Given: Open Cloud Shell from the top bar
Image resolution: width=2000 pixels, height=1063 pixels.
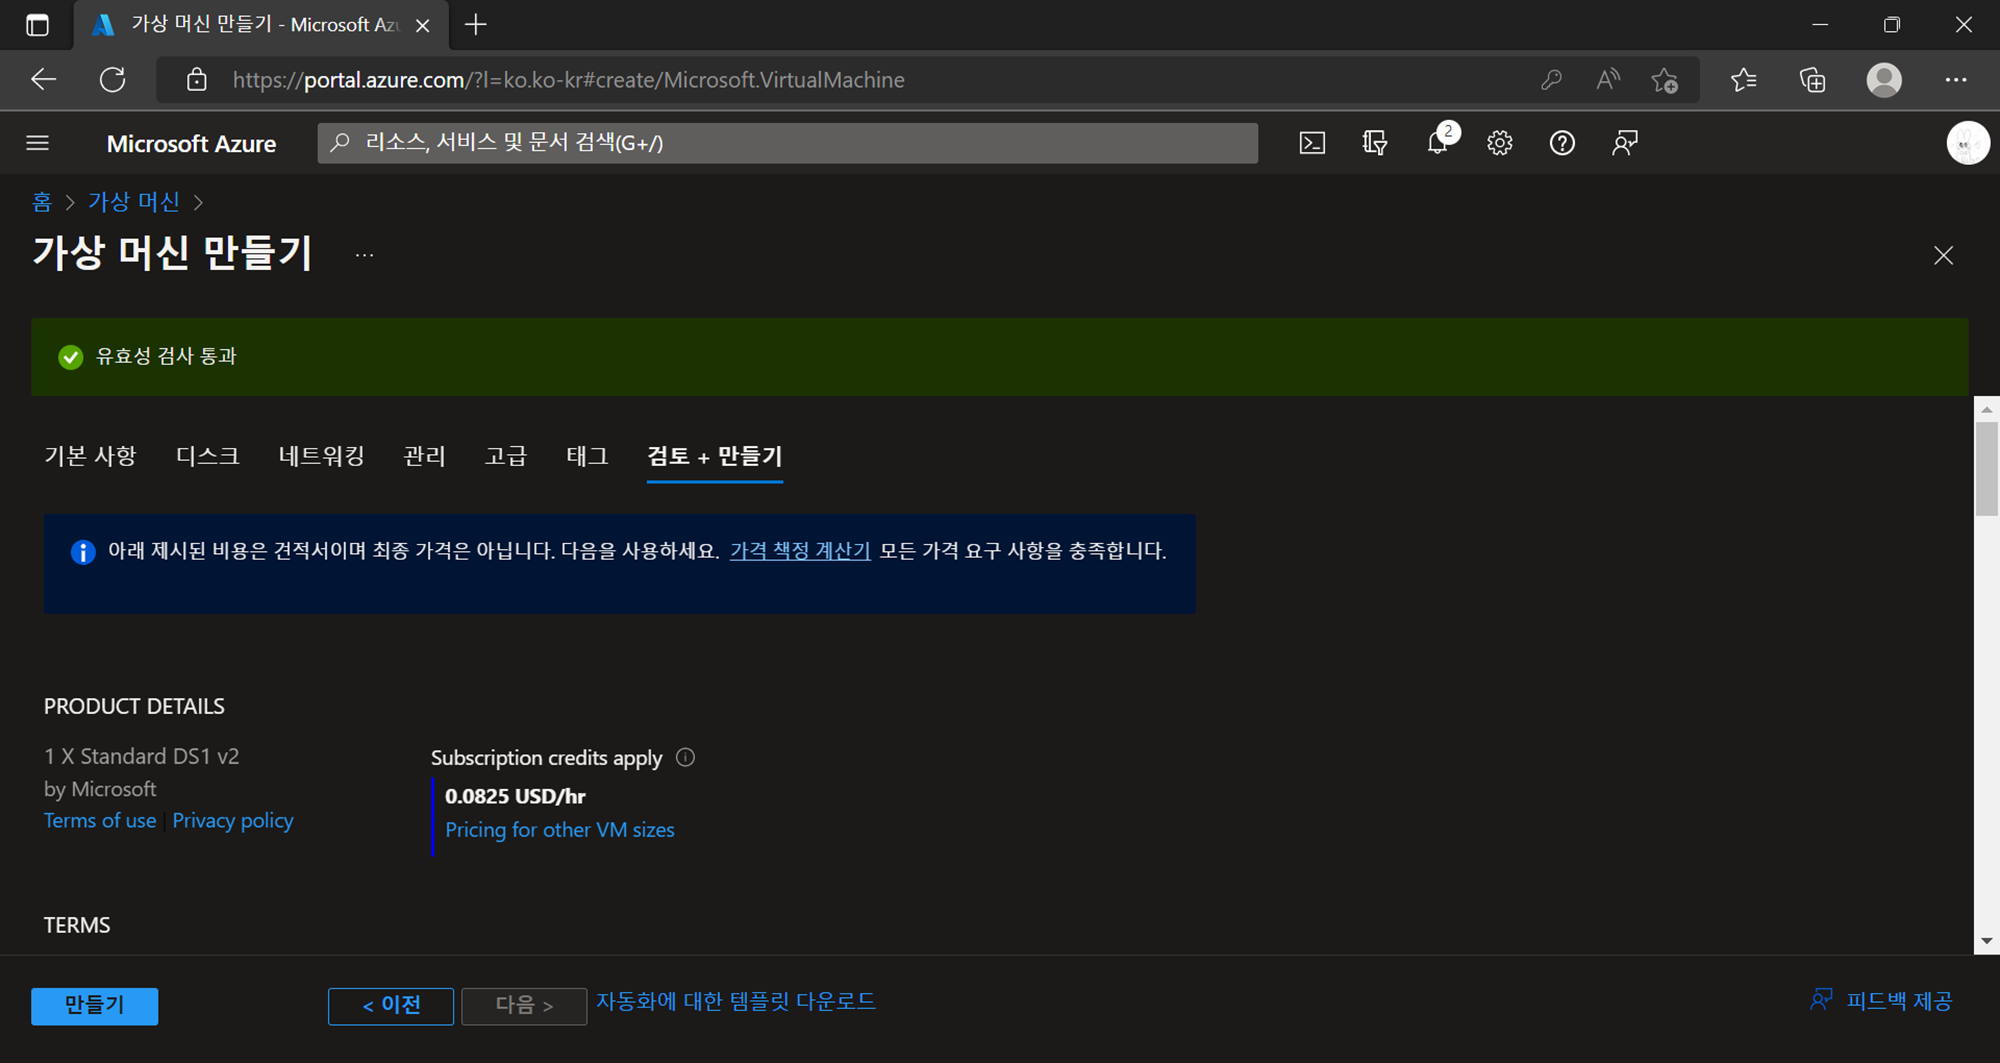Looking at the screenshot, I should pyautogui.click(x=1312, y=143).
